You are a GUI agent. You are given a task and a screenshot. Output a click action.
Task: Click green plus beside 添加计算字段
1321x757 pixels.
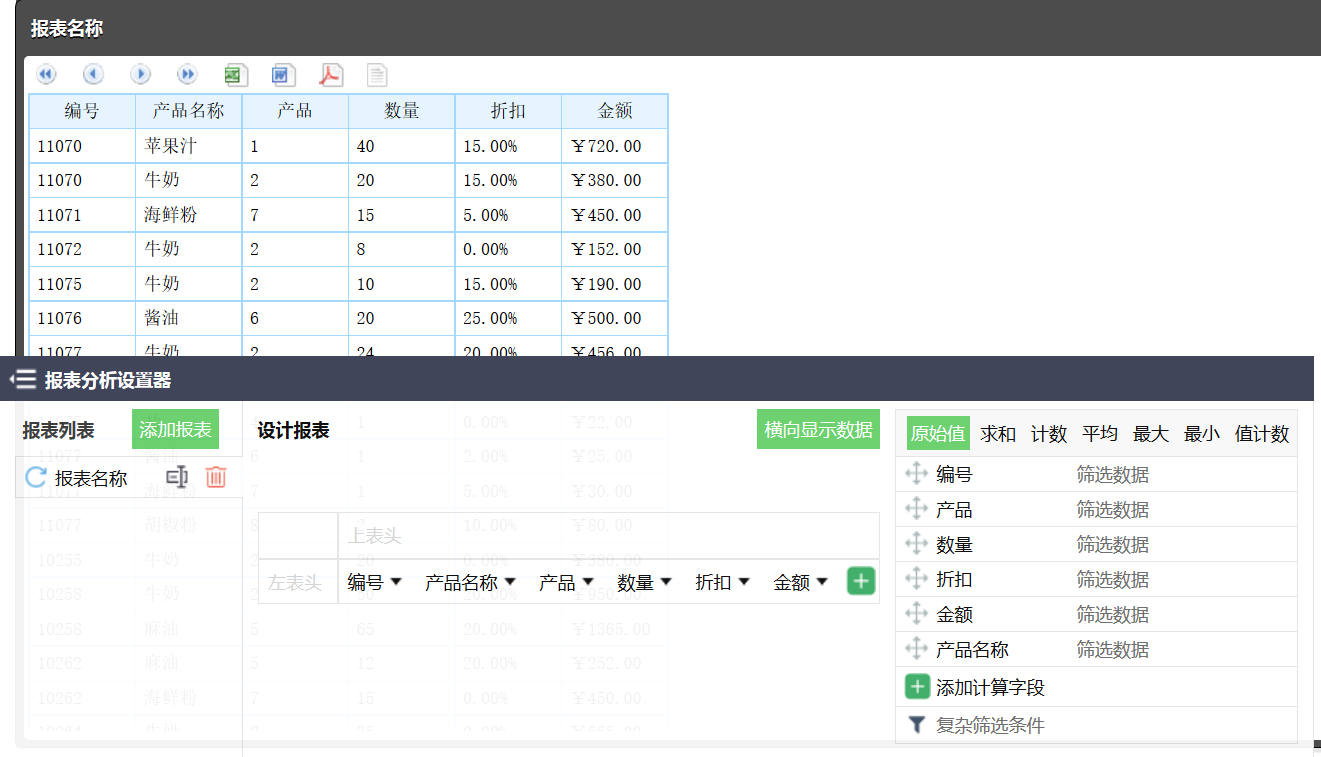tap(918, 687)
